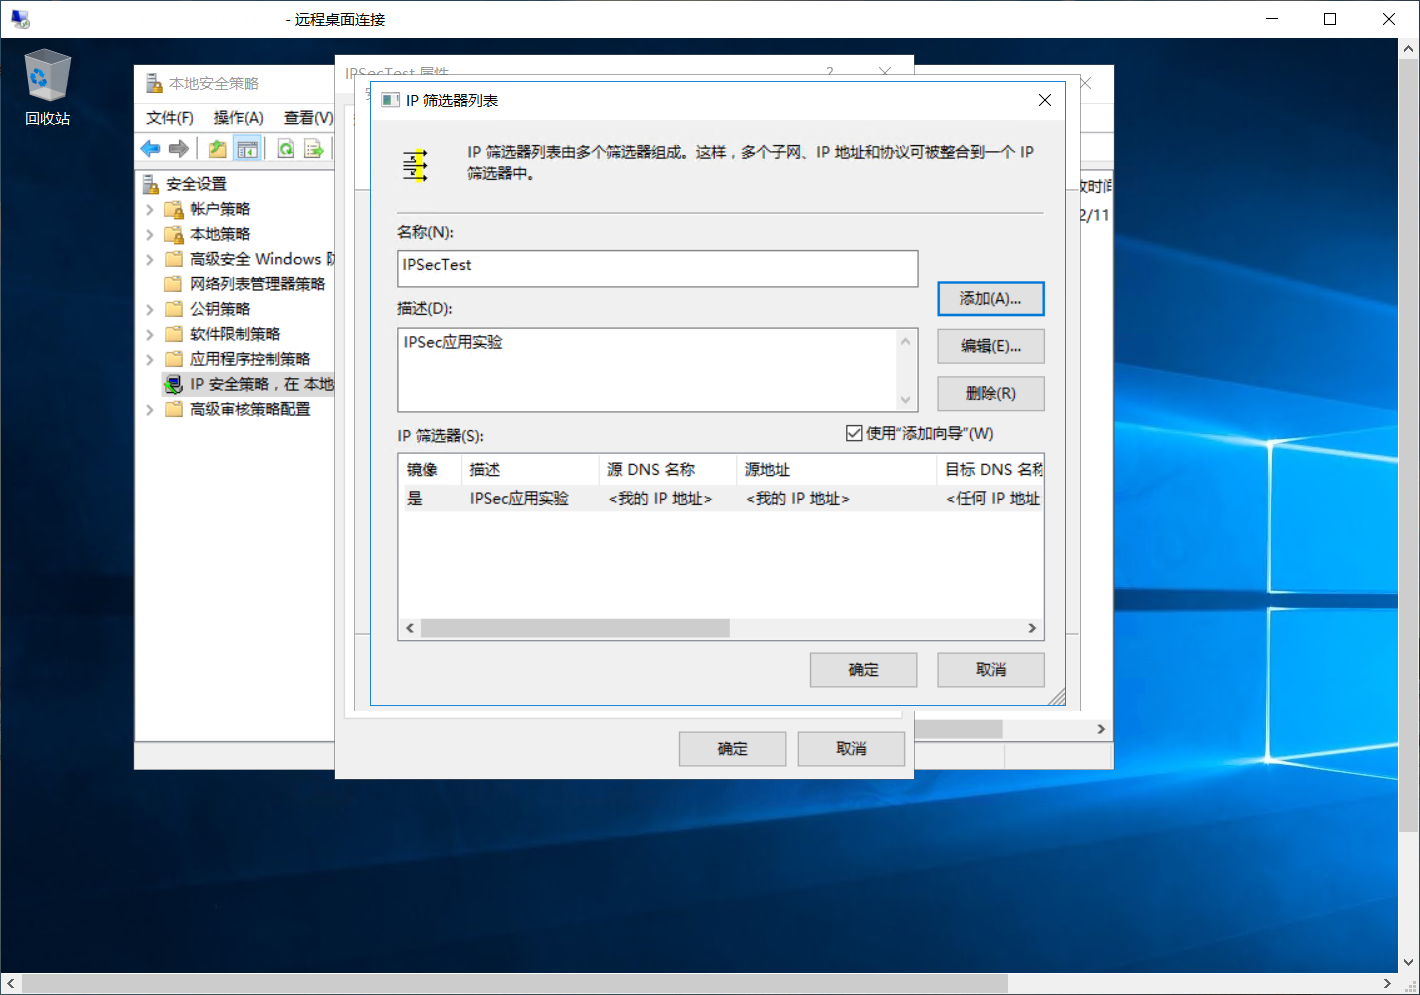
Task: Expand the 公钥策略 tree node
Action: tap(150, 309)
